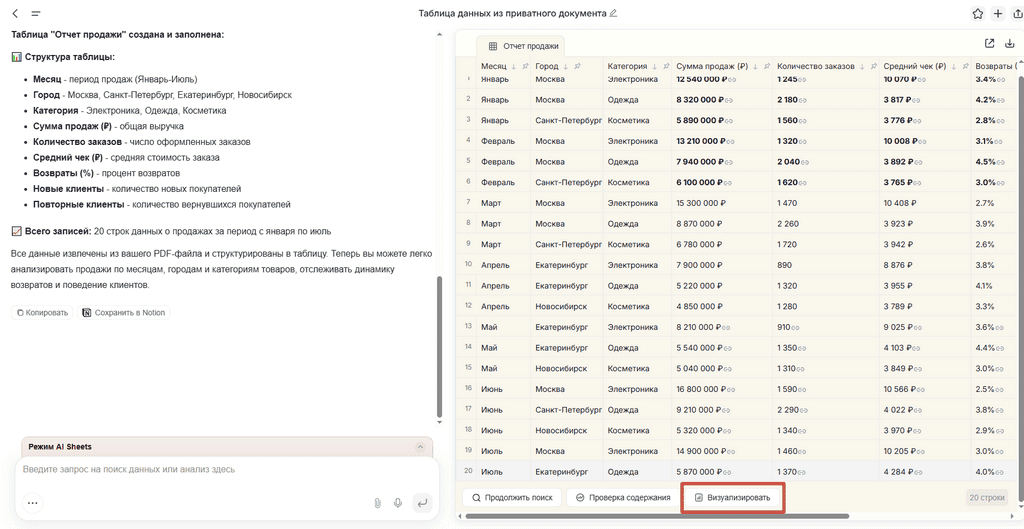This screenshot has width=1024, height=529.
Task: Select the 6 780 000 ₽ sales cell
Action: pyautogui.click(x=722, y=244)
